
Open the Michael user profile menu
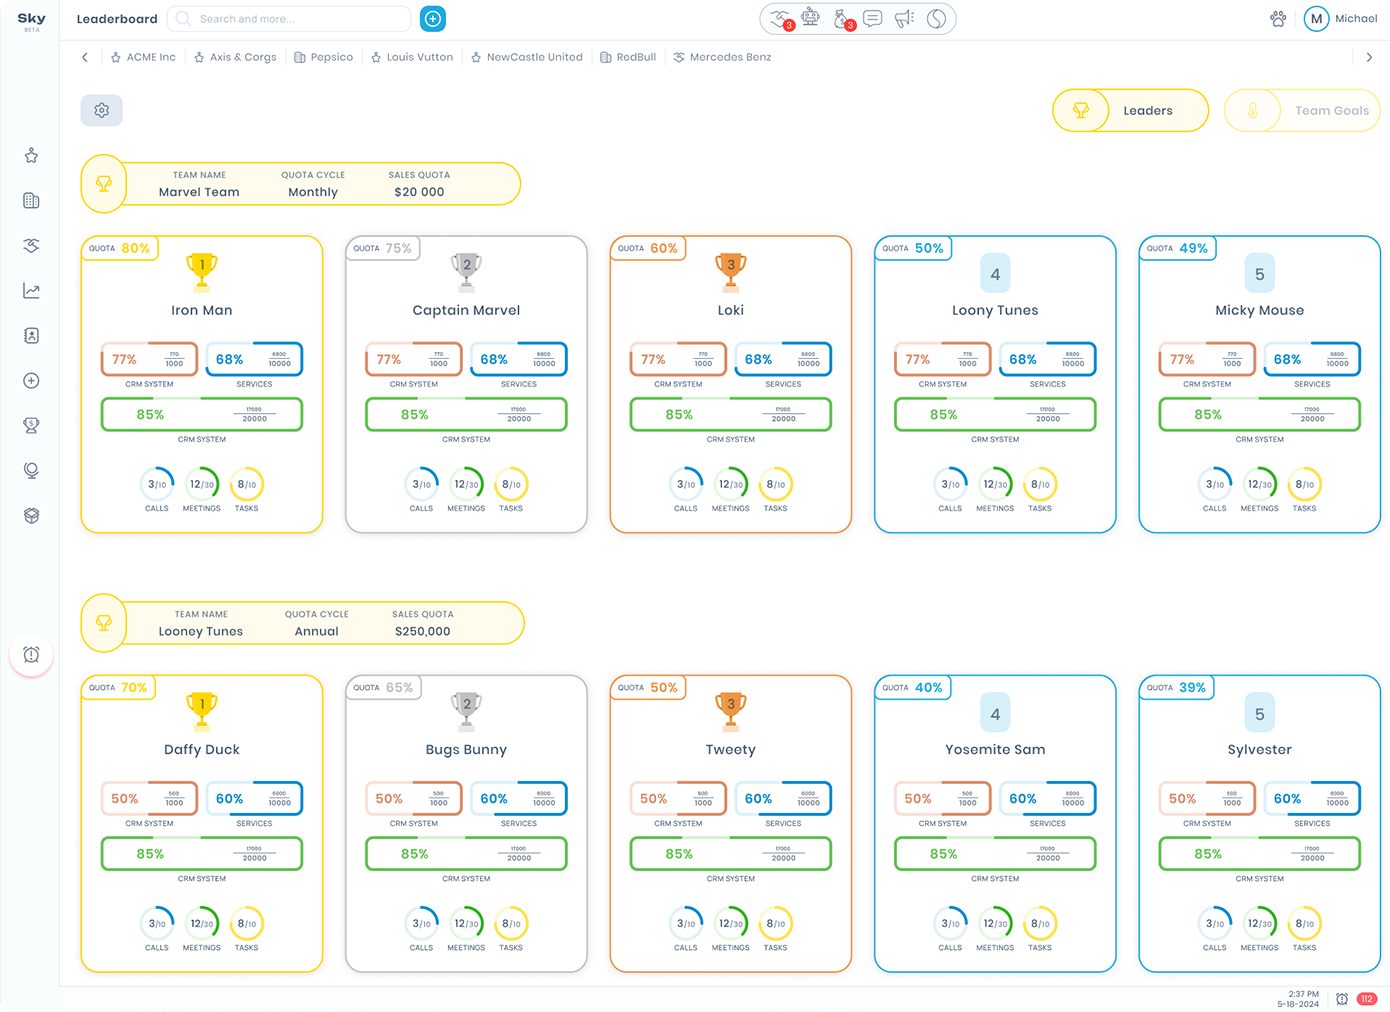coord(1341,19)
